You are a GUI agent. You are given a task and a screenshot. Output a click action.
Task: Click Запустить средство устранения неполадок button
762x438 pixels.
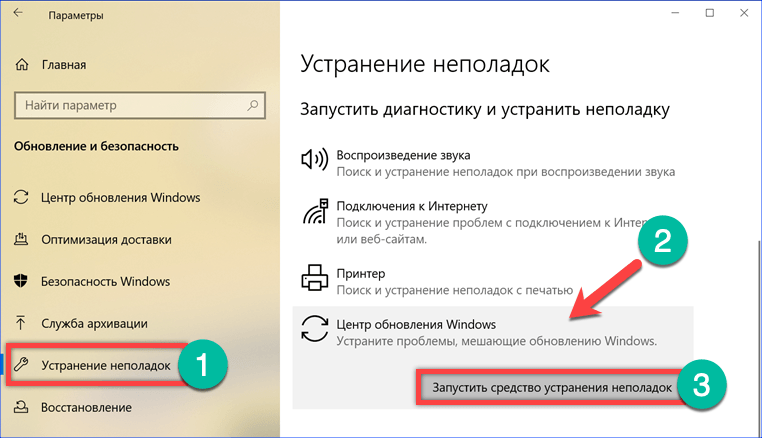click(x=552, y=387)
